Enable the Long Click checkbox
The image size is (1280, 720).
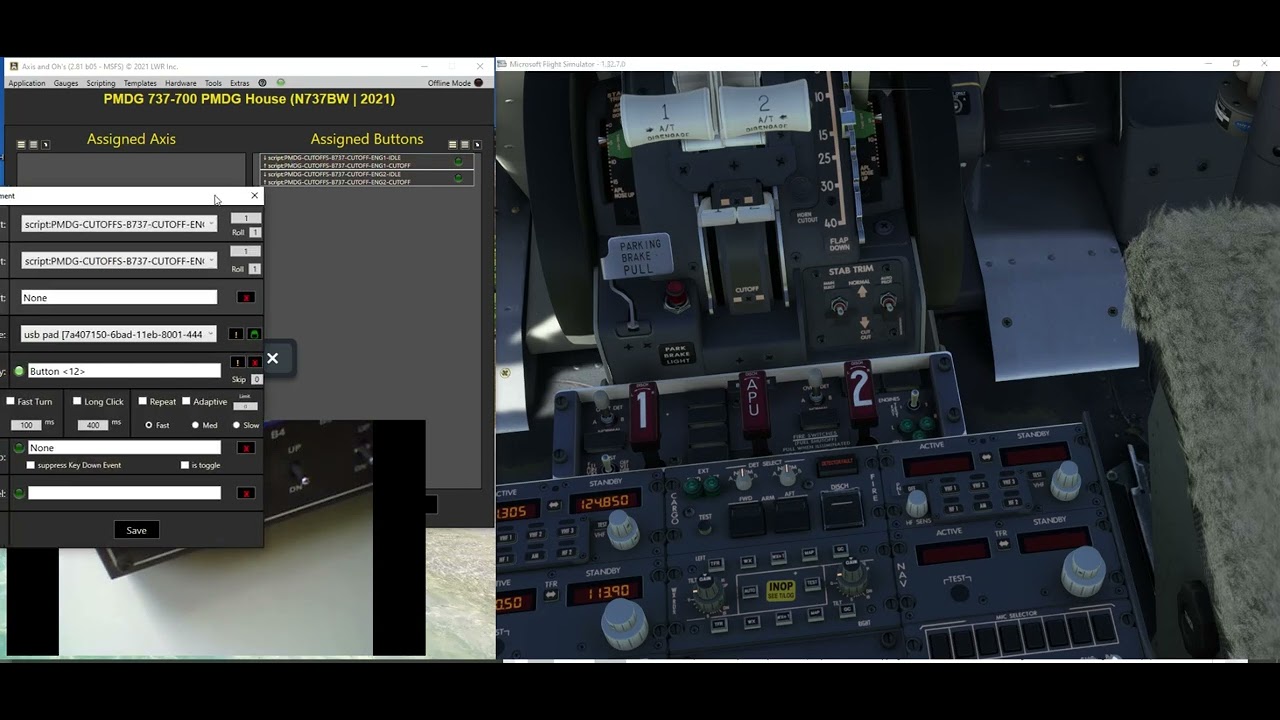77,401
